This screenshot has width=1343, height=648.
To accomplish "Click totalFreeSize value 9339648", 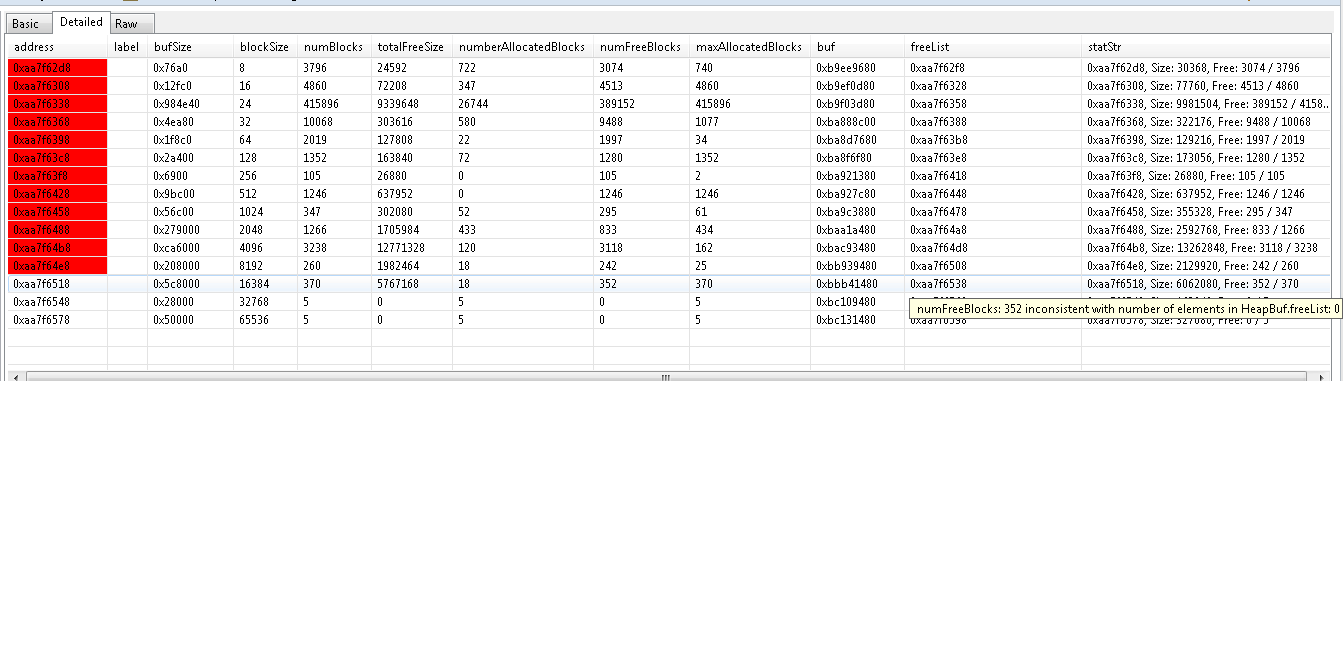I will pos(398,104).
